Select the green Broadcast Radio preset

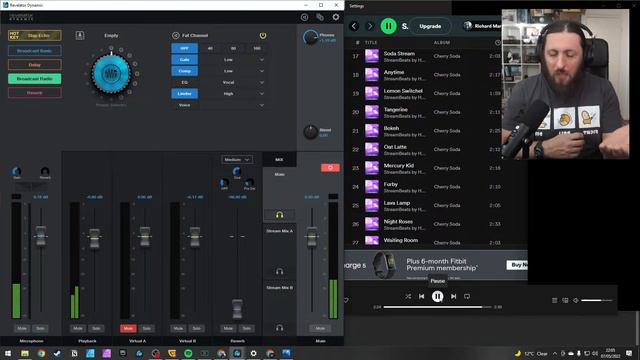(35, 78)
